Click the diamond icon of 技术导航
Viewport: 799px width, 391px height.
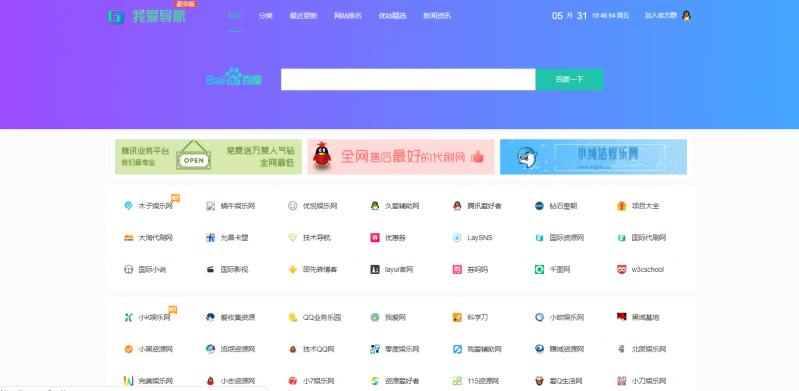pos(292,238)
